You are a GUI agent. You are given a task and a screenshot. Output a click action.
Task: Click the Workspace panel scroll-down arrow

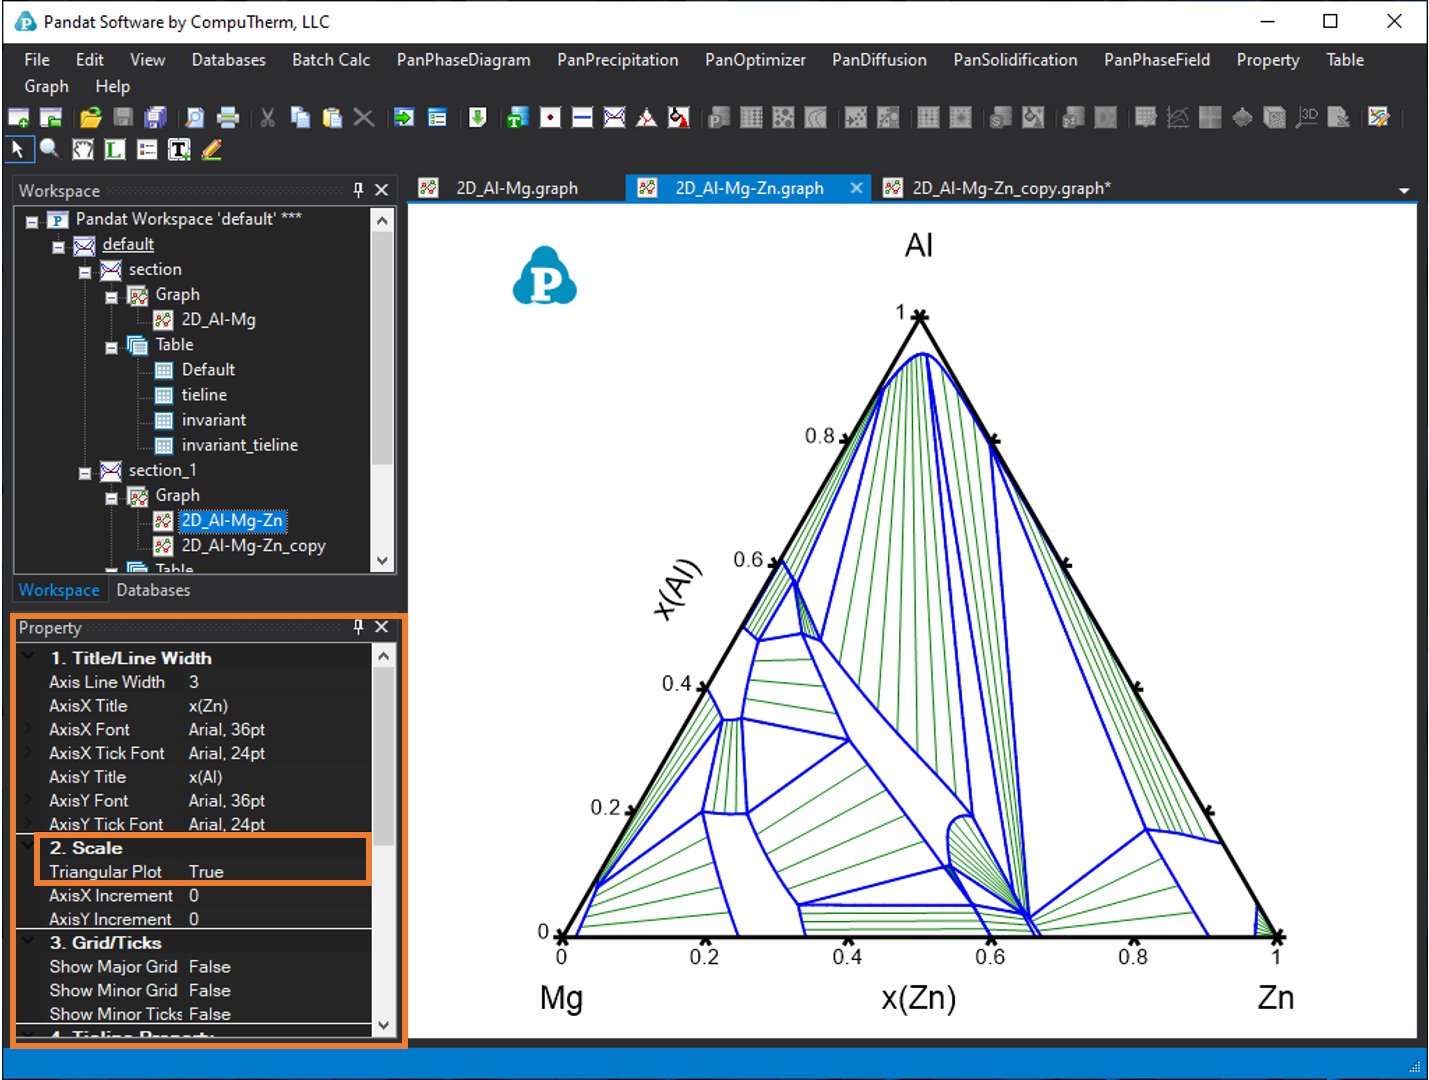tap(382, 561)
